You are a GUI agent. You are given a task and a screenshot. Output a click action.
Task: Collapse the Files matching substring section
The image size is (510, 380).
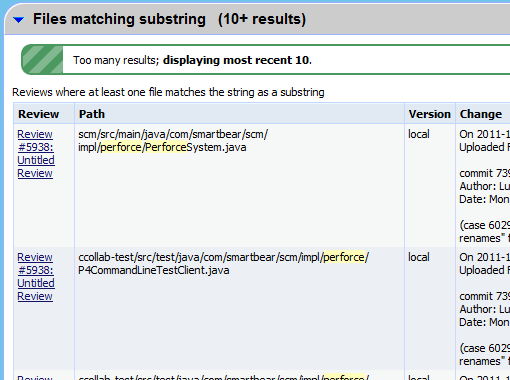(x=19, y=20)
